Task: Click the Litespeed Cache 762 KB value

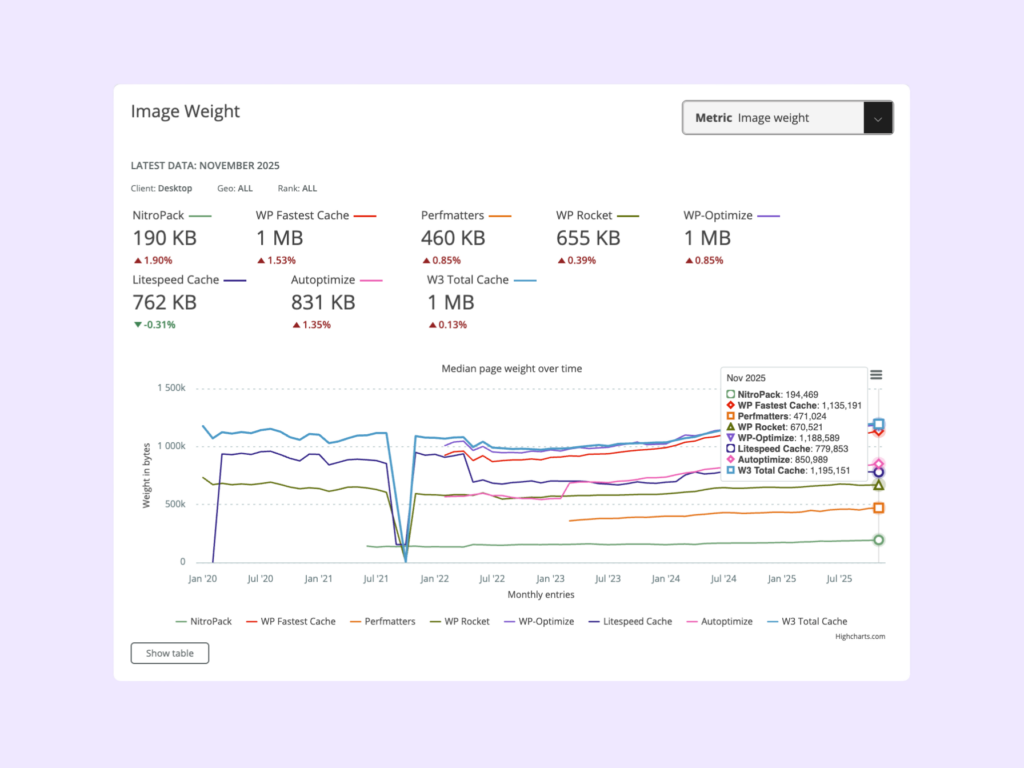Action: 165,302
